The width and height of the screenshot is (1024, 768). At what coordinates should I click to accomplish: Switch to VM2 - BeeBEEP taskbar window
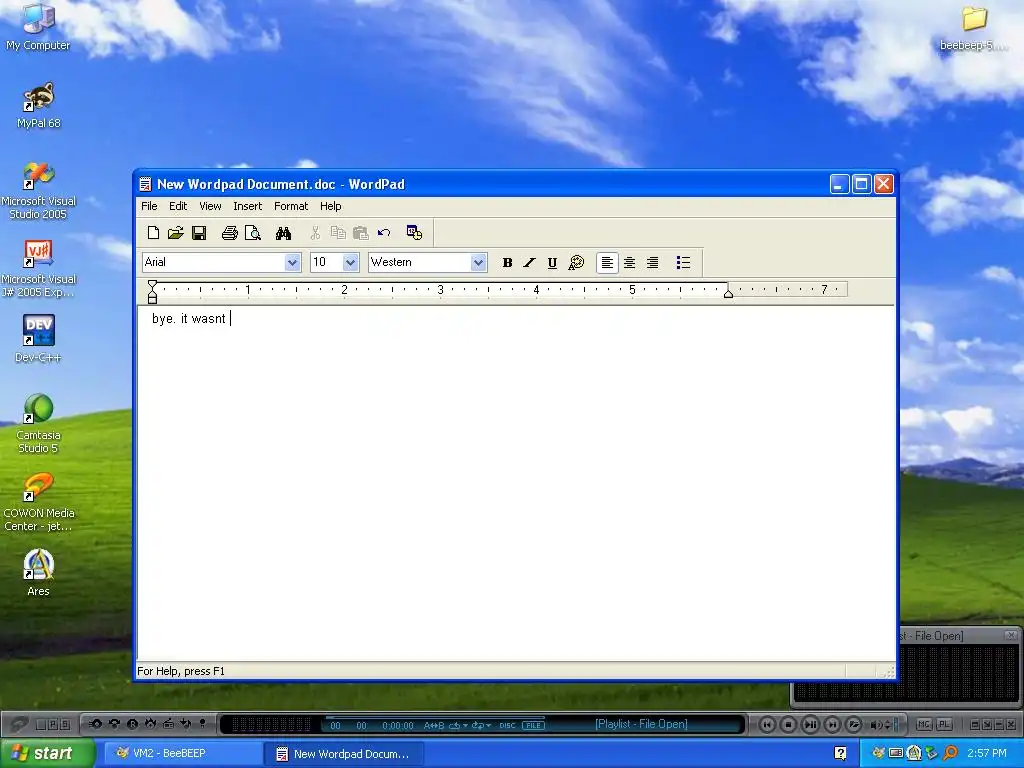tap(182, 754)
